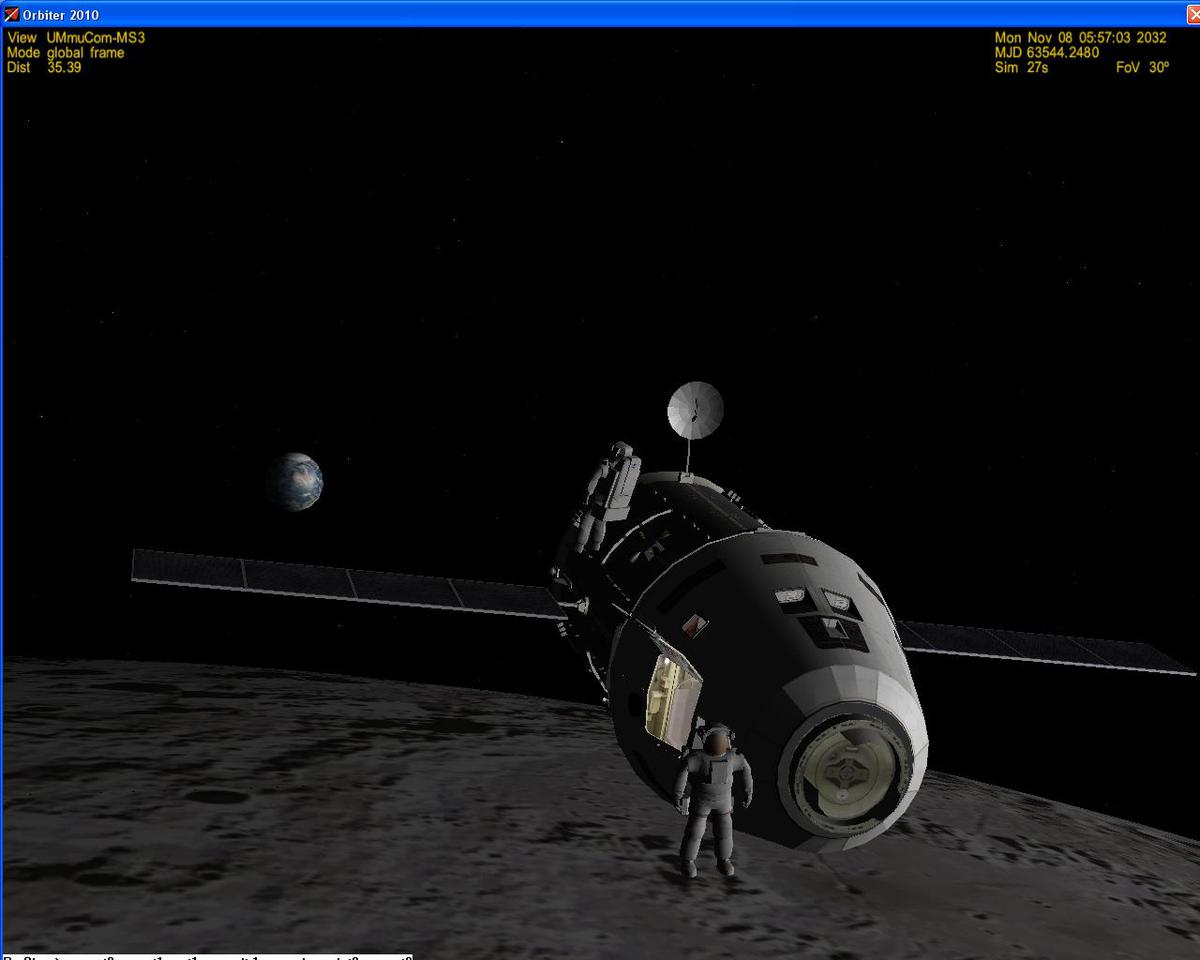Click the "Mode global frame" HUD line
The image size is (1200, 960).
point(65,53)
